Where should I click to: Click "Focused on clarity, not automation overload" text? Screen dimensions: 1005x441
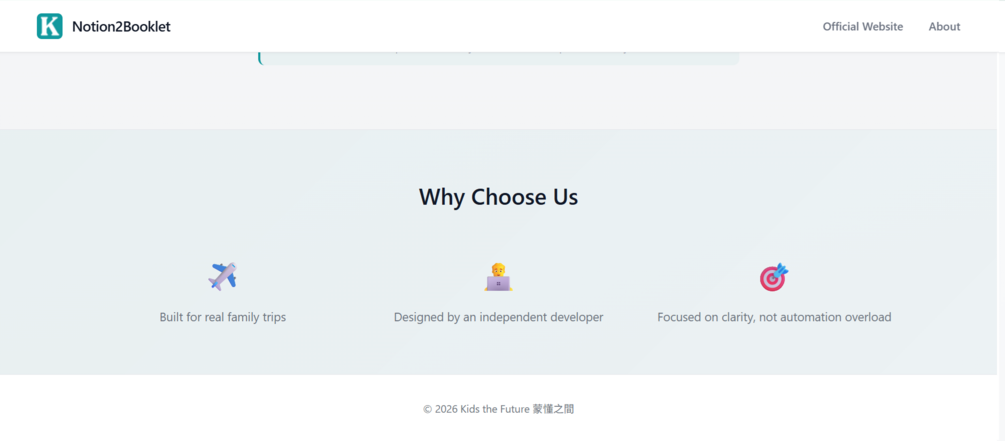pyautogui.click(x=774, y=317)
